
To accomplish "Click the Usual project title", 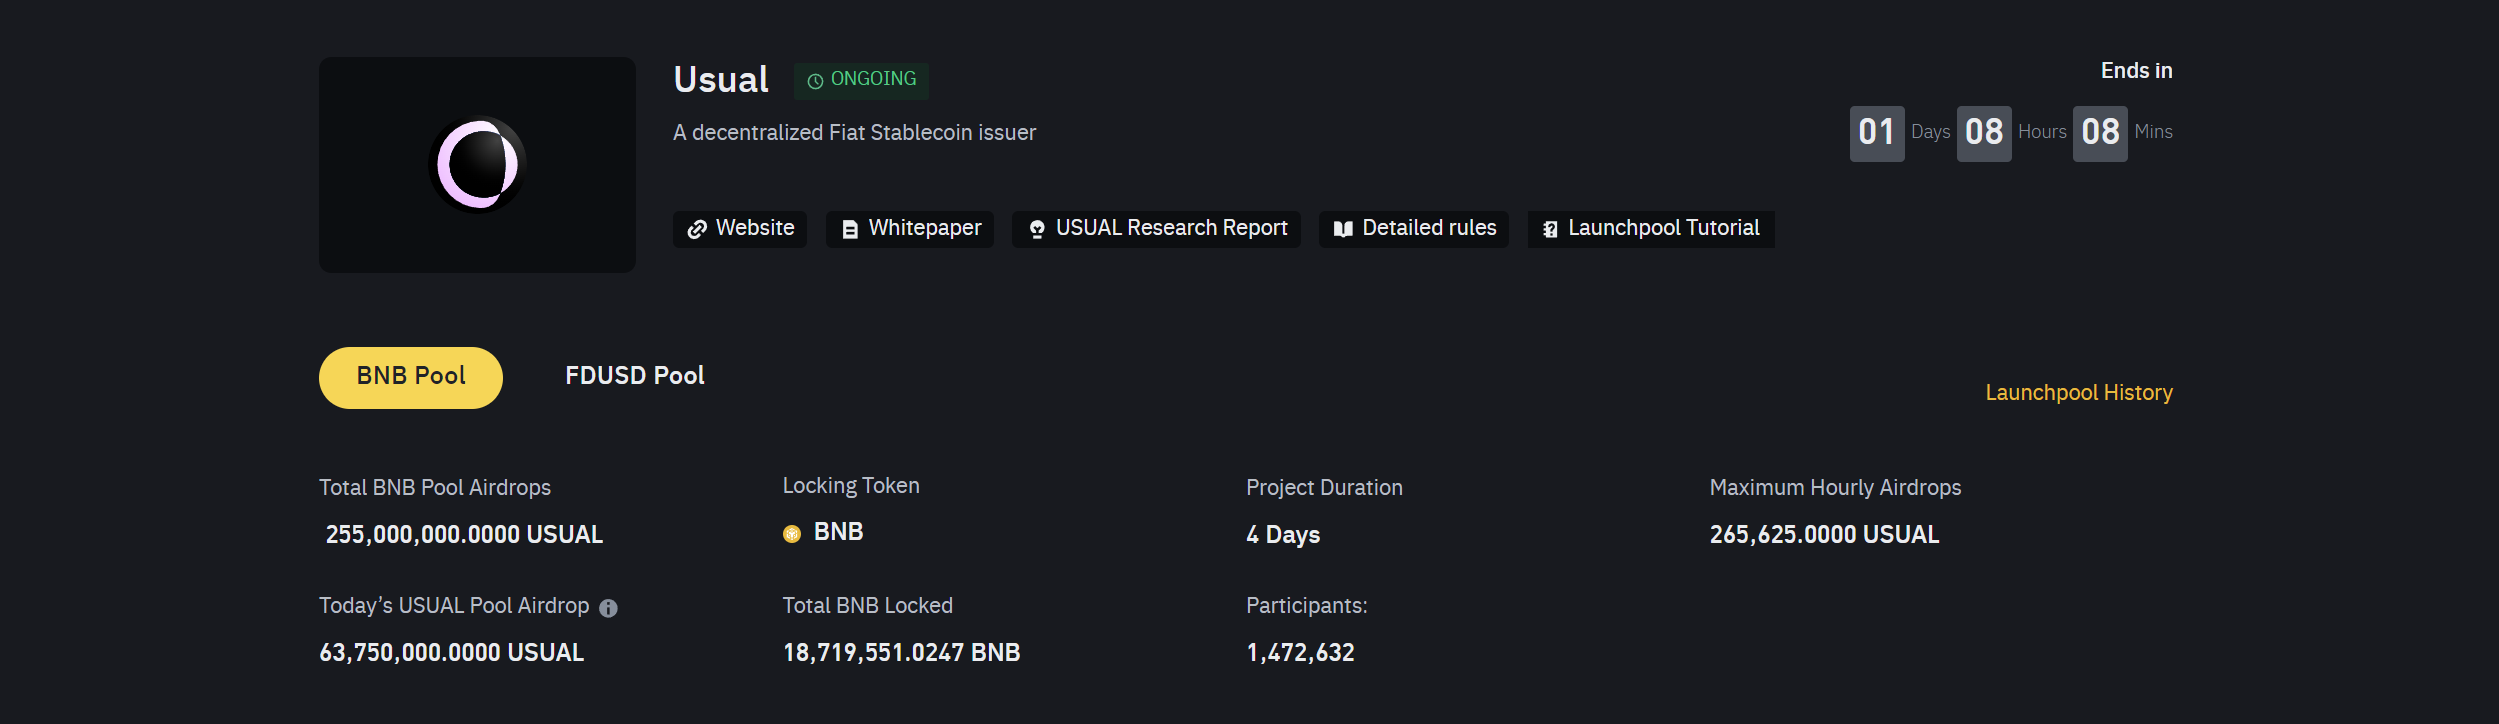I will [x=721, y=80].
